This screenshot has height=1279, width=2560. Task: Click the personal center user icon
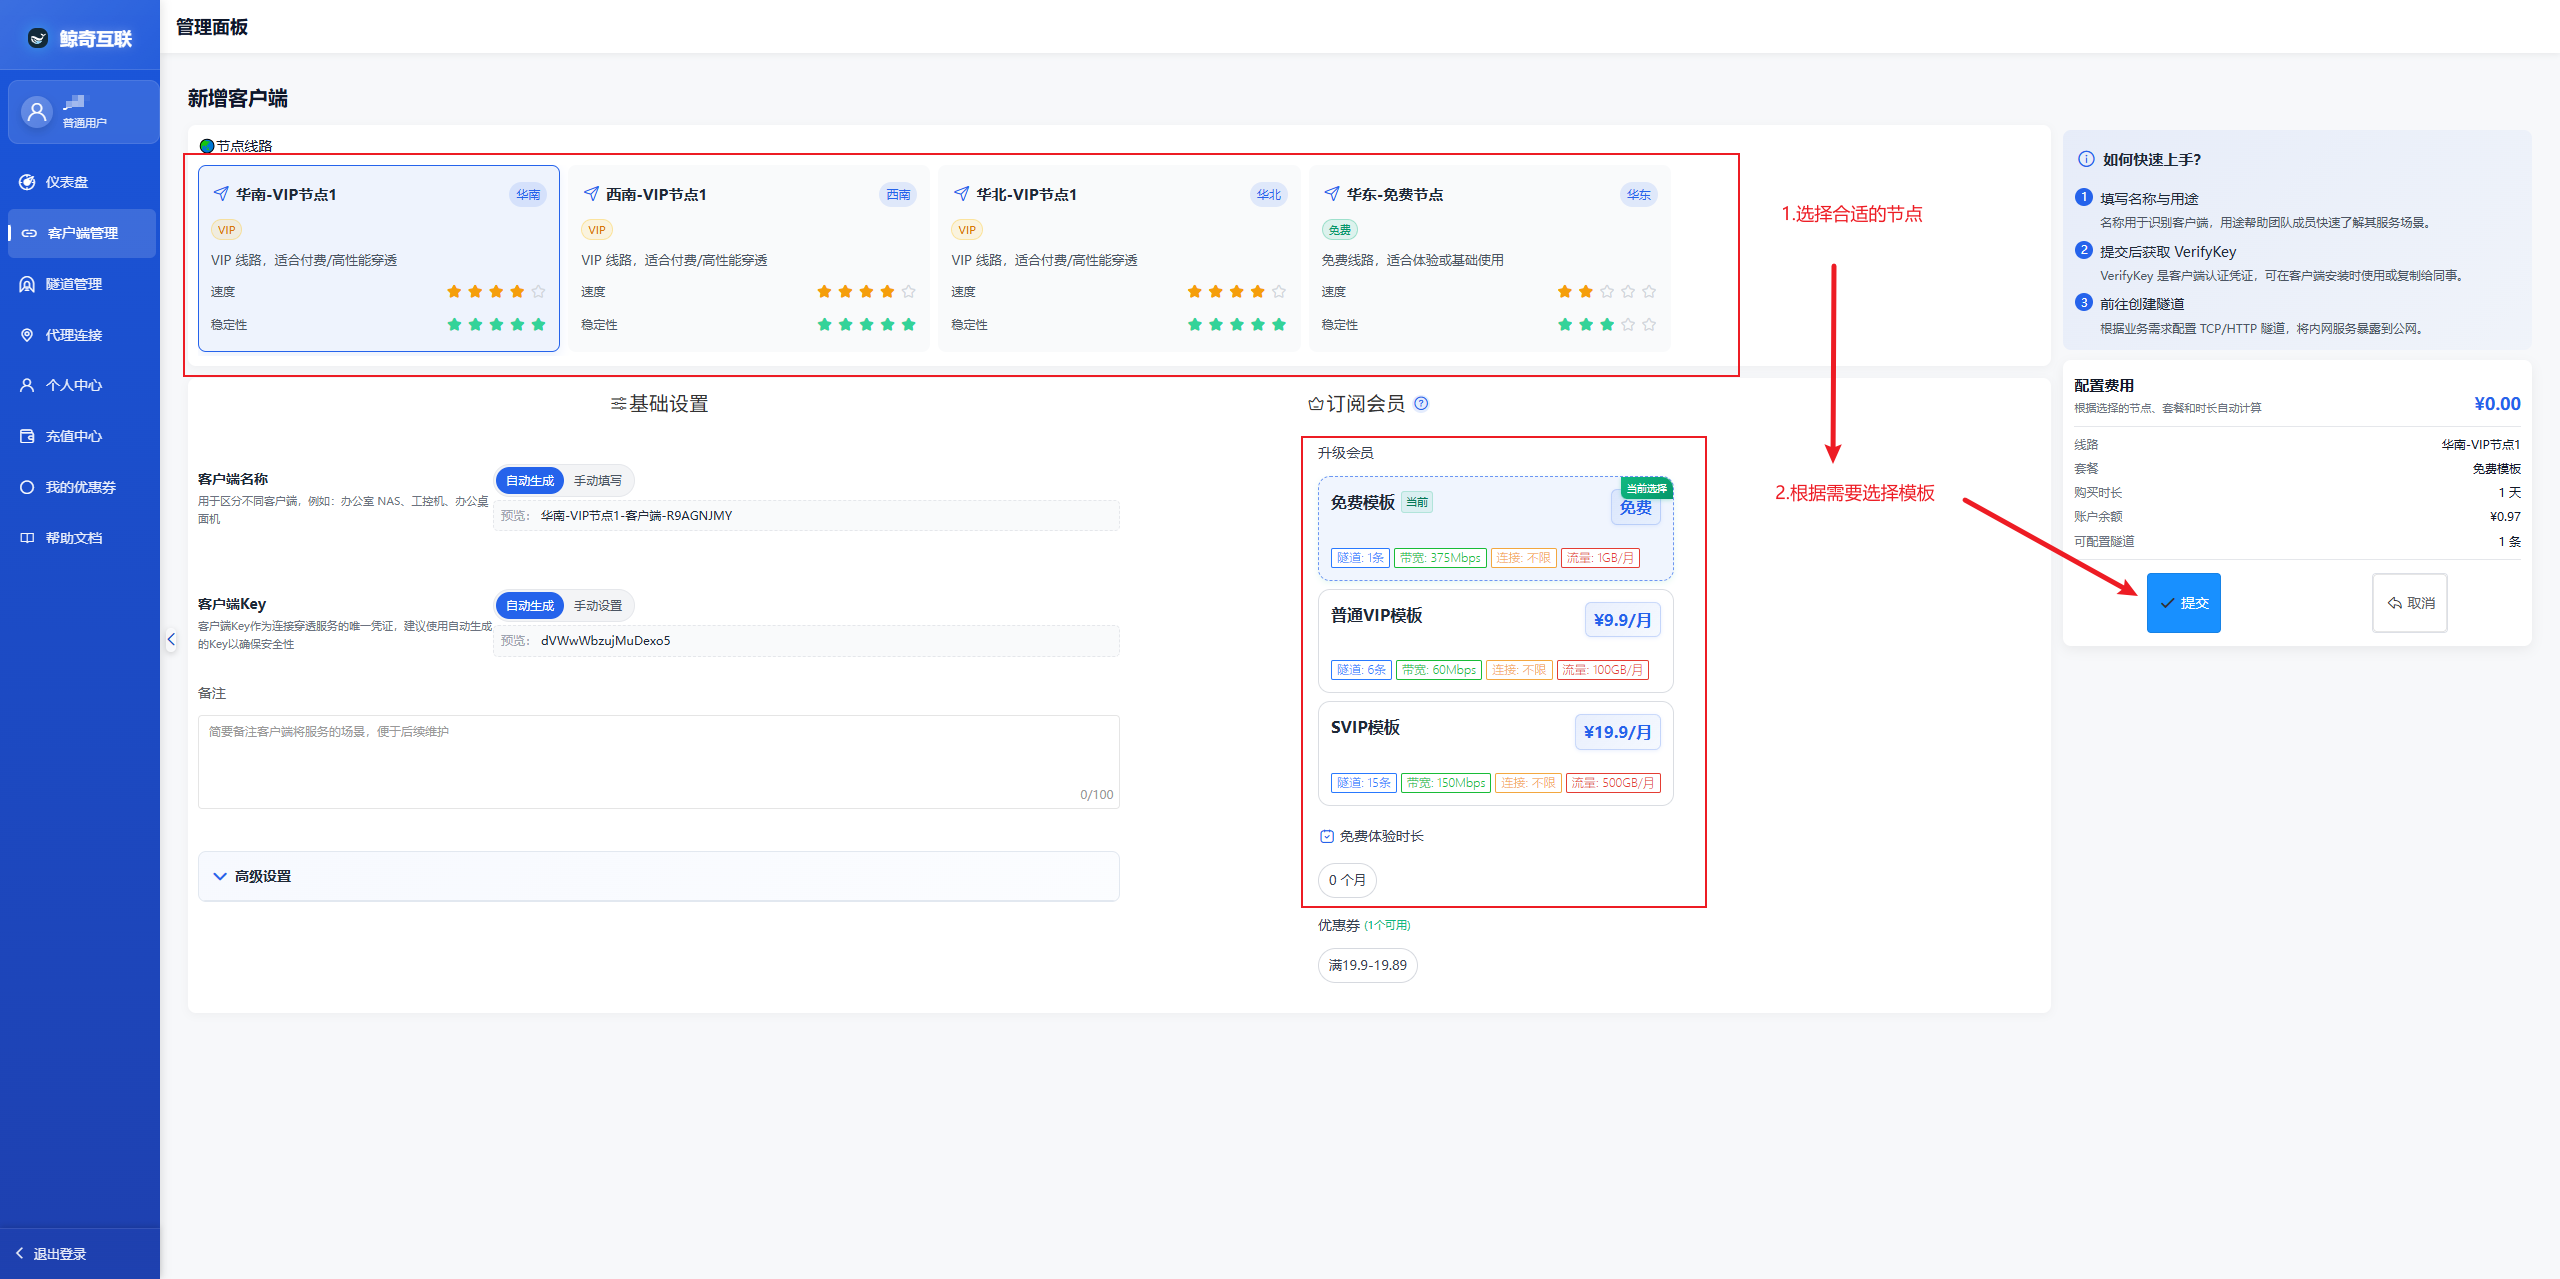pyautogui.click(x=27, y=385)
